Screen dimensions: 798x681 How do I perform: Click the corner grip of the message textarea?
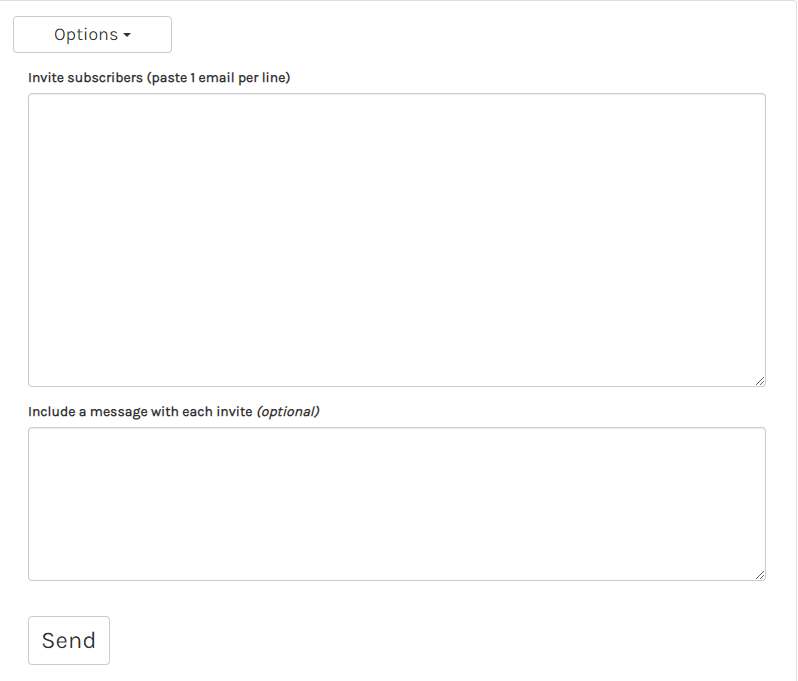click(x=760, y=575)
